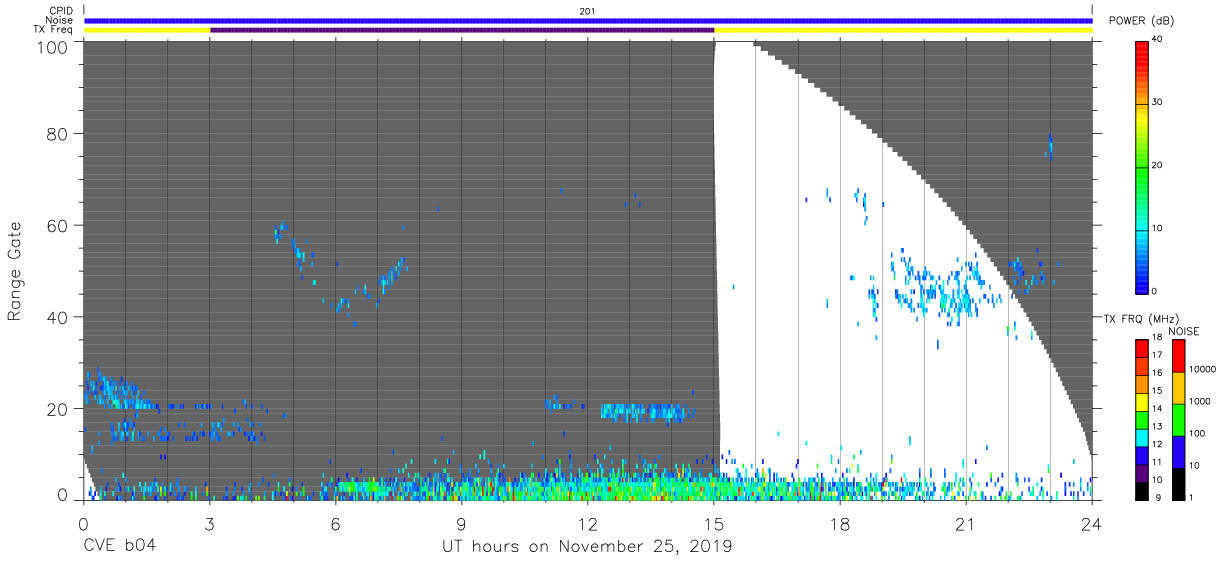The image size is (1228, 567).
Task: Click the power color bar gradient
Action: click(x=1141, y=167)
